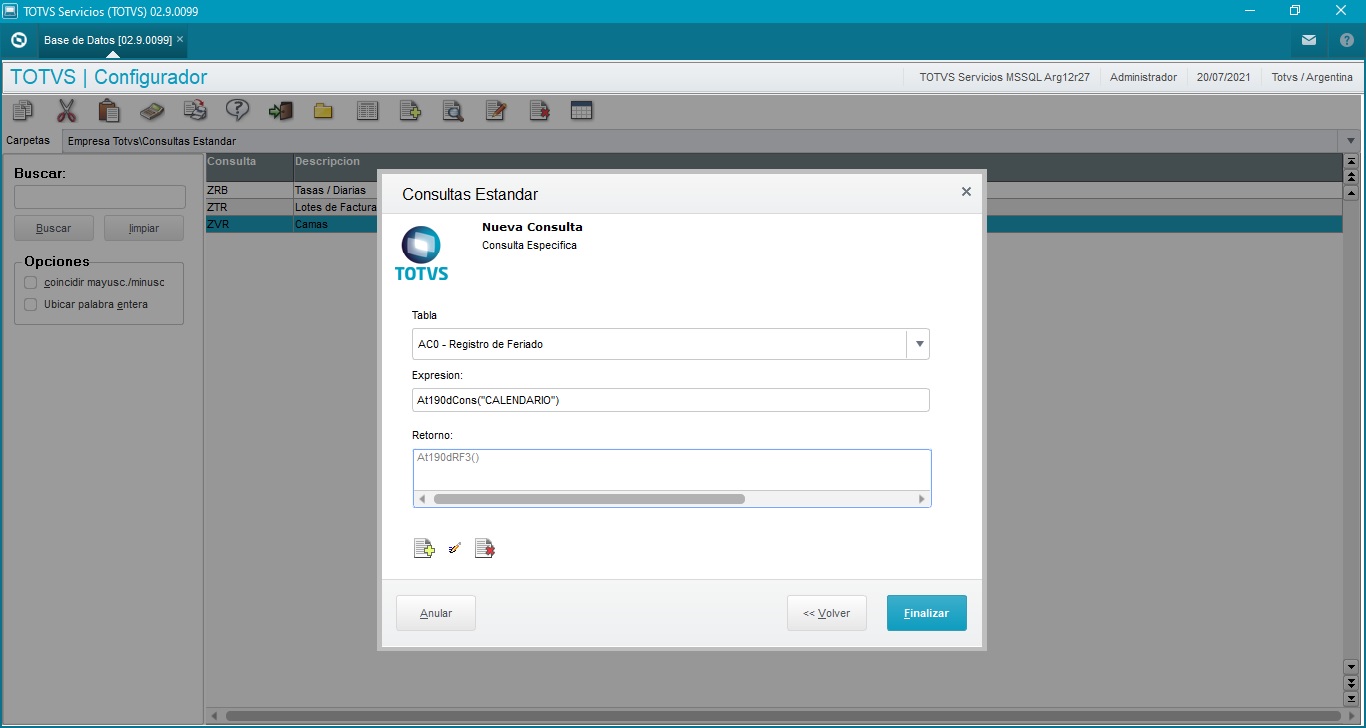Enable coincidir mayusc./minusc checkbox
1366x728 pixels.
(31, 282)
